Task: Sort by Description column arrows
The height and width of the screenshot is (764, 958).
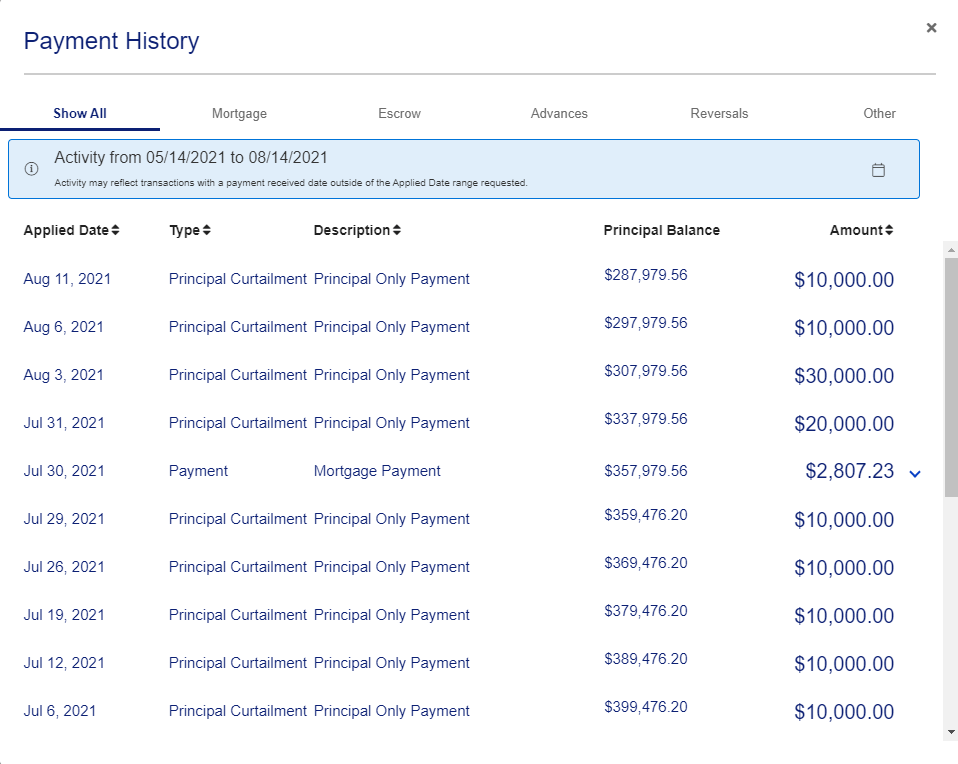Action: tap(396, 231)
